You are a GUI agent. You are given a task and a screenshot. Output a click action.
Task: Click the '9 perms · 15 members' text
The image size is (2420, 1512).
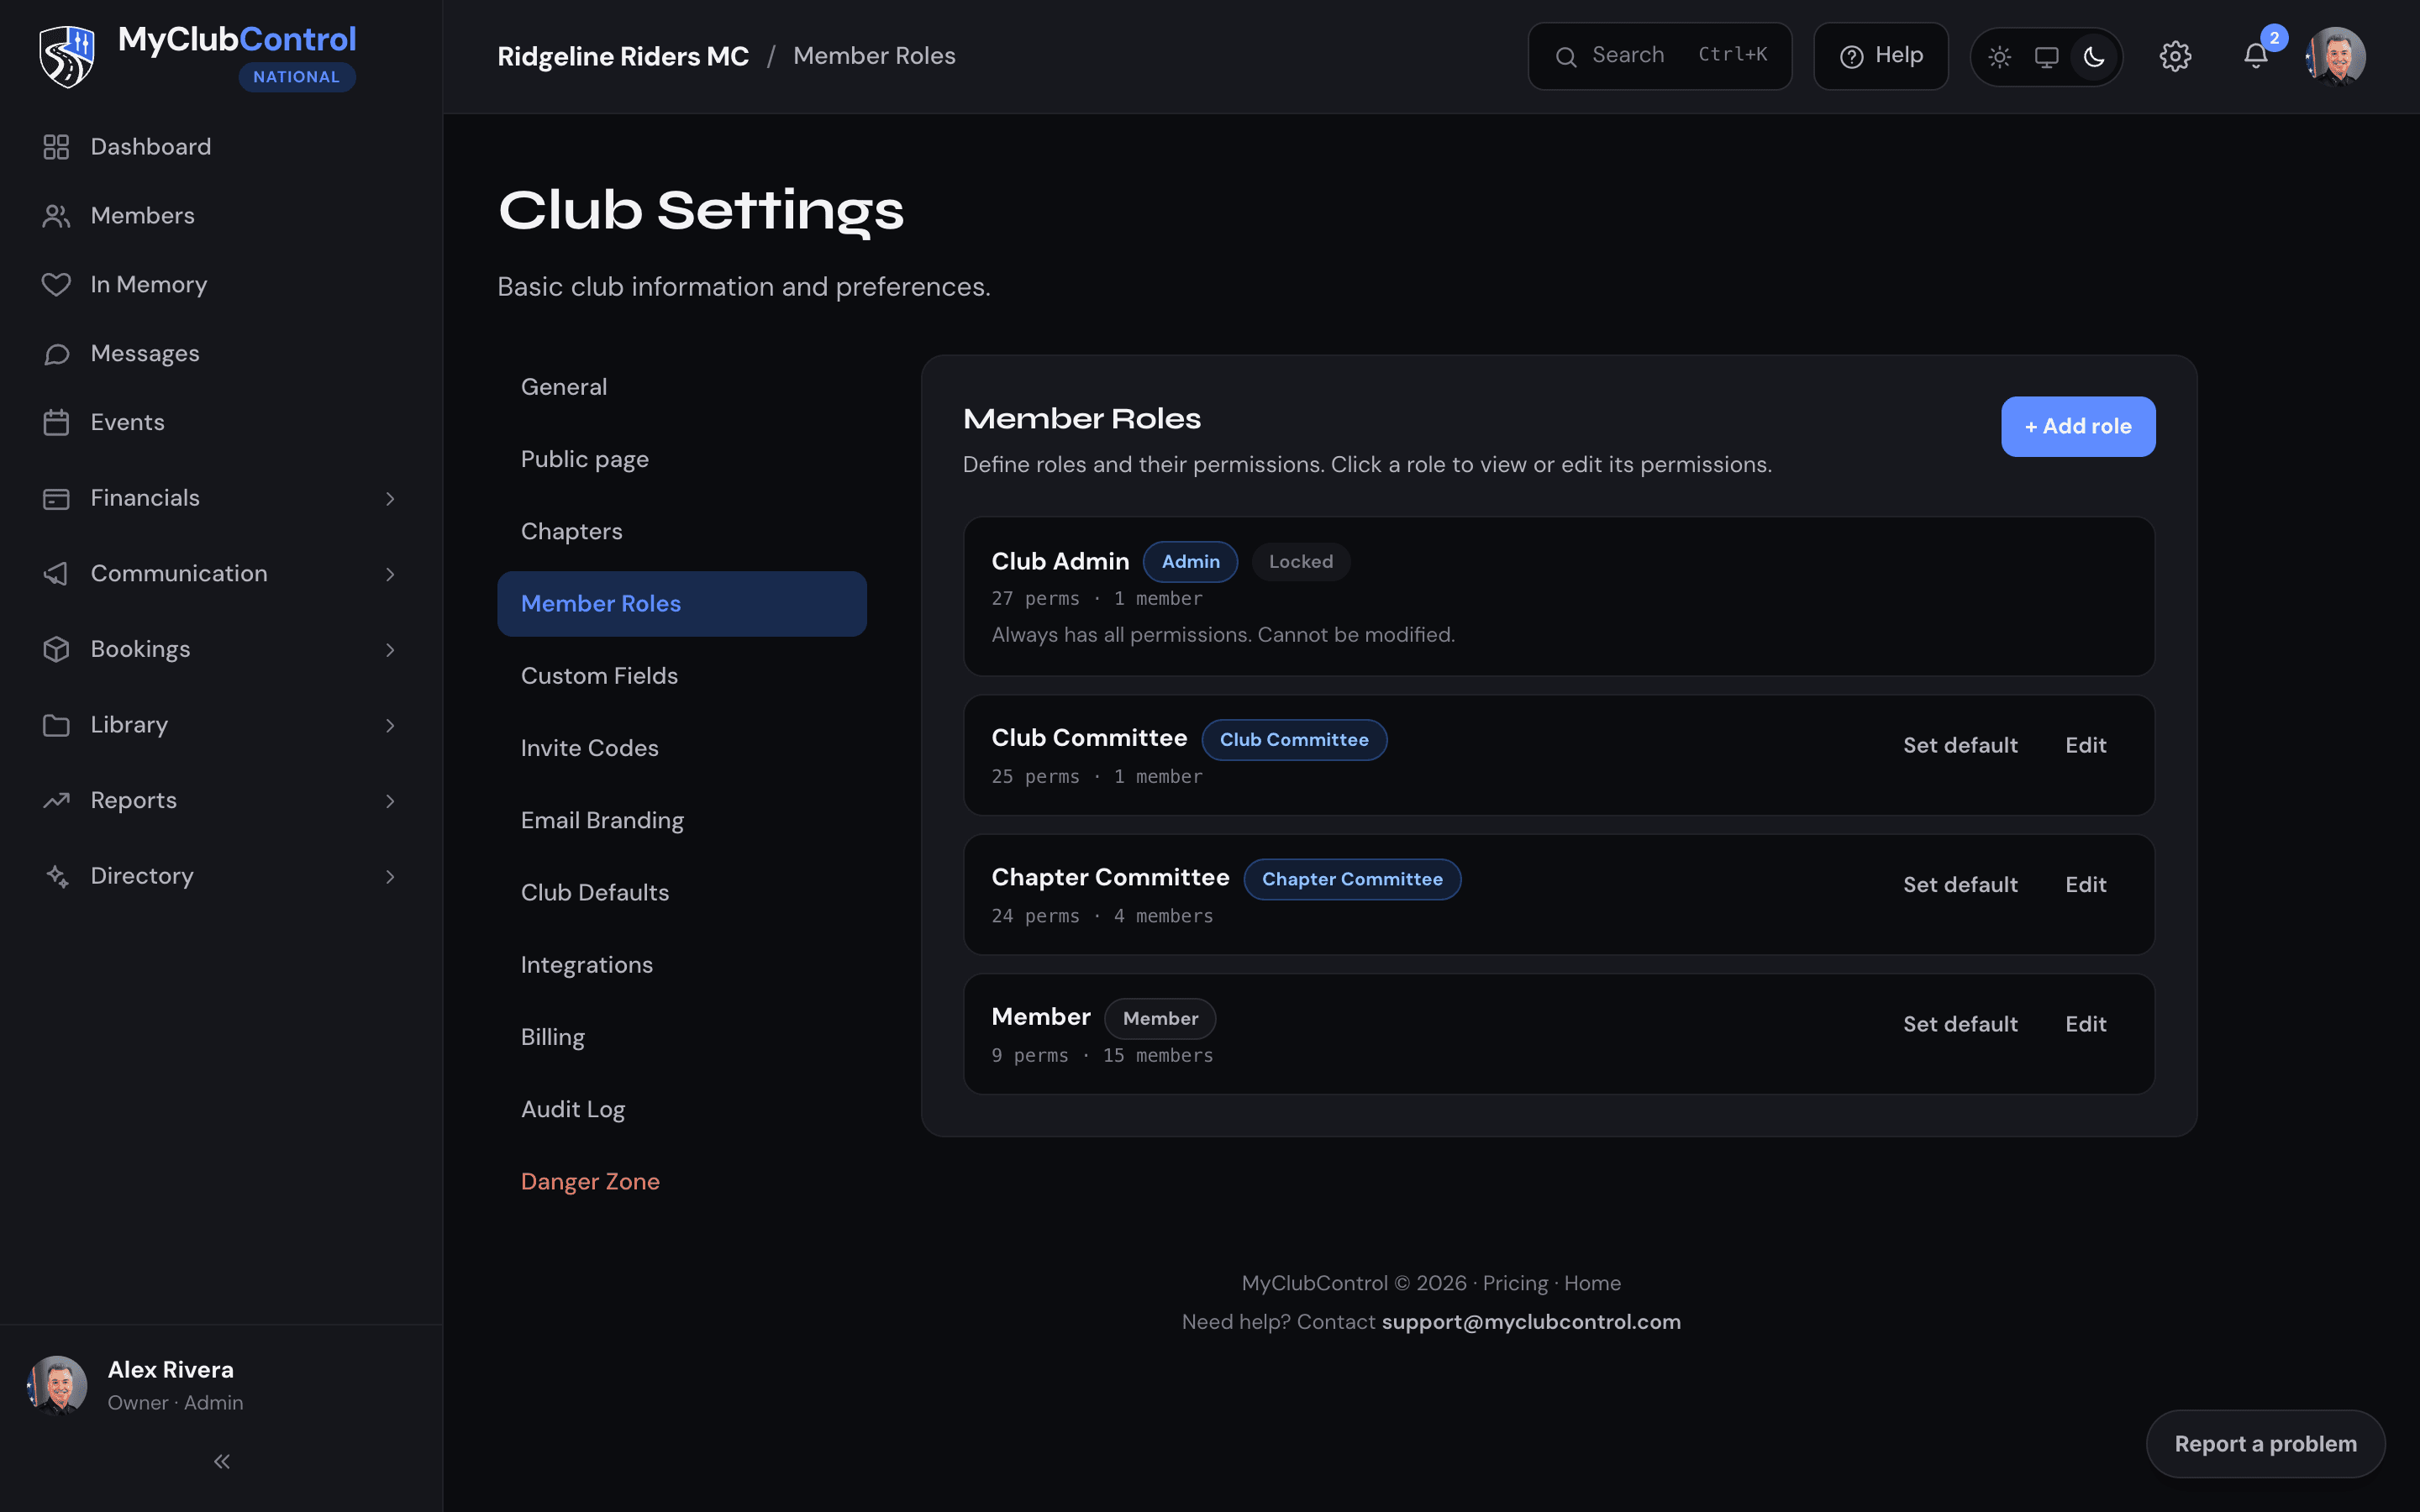(x=1102, y=1056)
